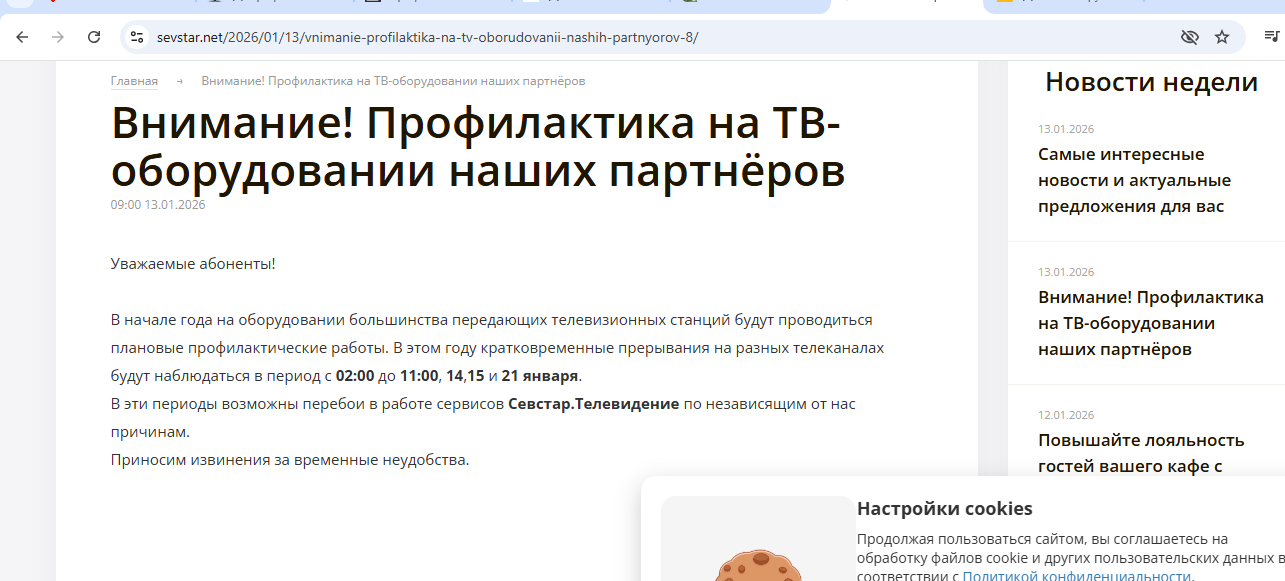Click the Новости недели sidebar heading
Image resolution: width=1285 pixels, height=581 pixels.
(x=1151, y=82)
